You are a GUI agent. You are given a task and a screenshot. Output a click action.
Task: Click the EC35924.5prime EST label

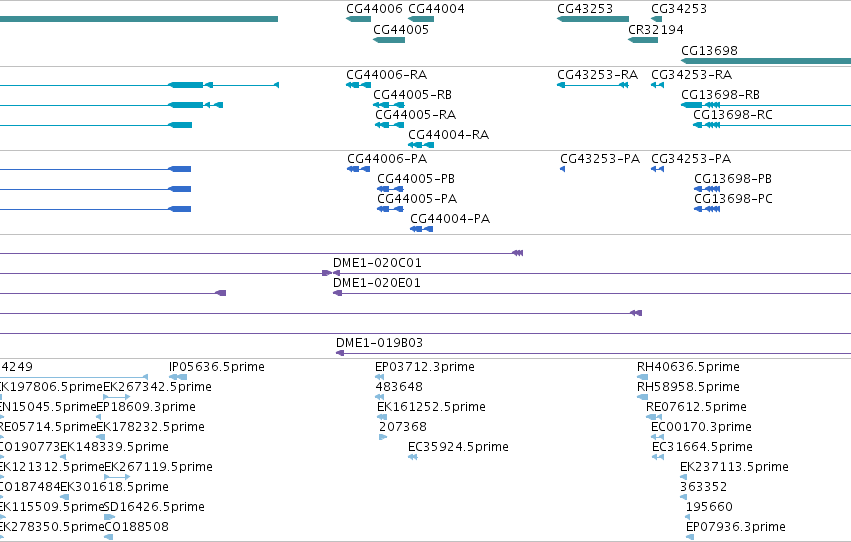[458, 447]
